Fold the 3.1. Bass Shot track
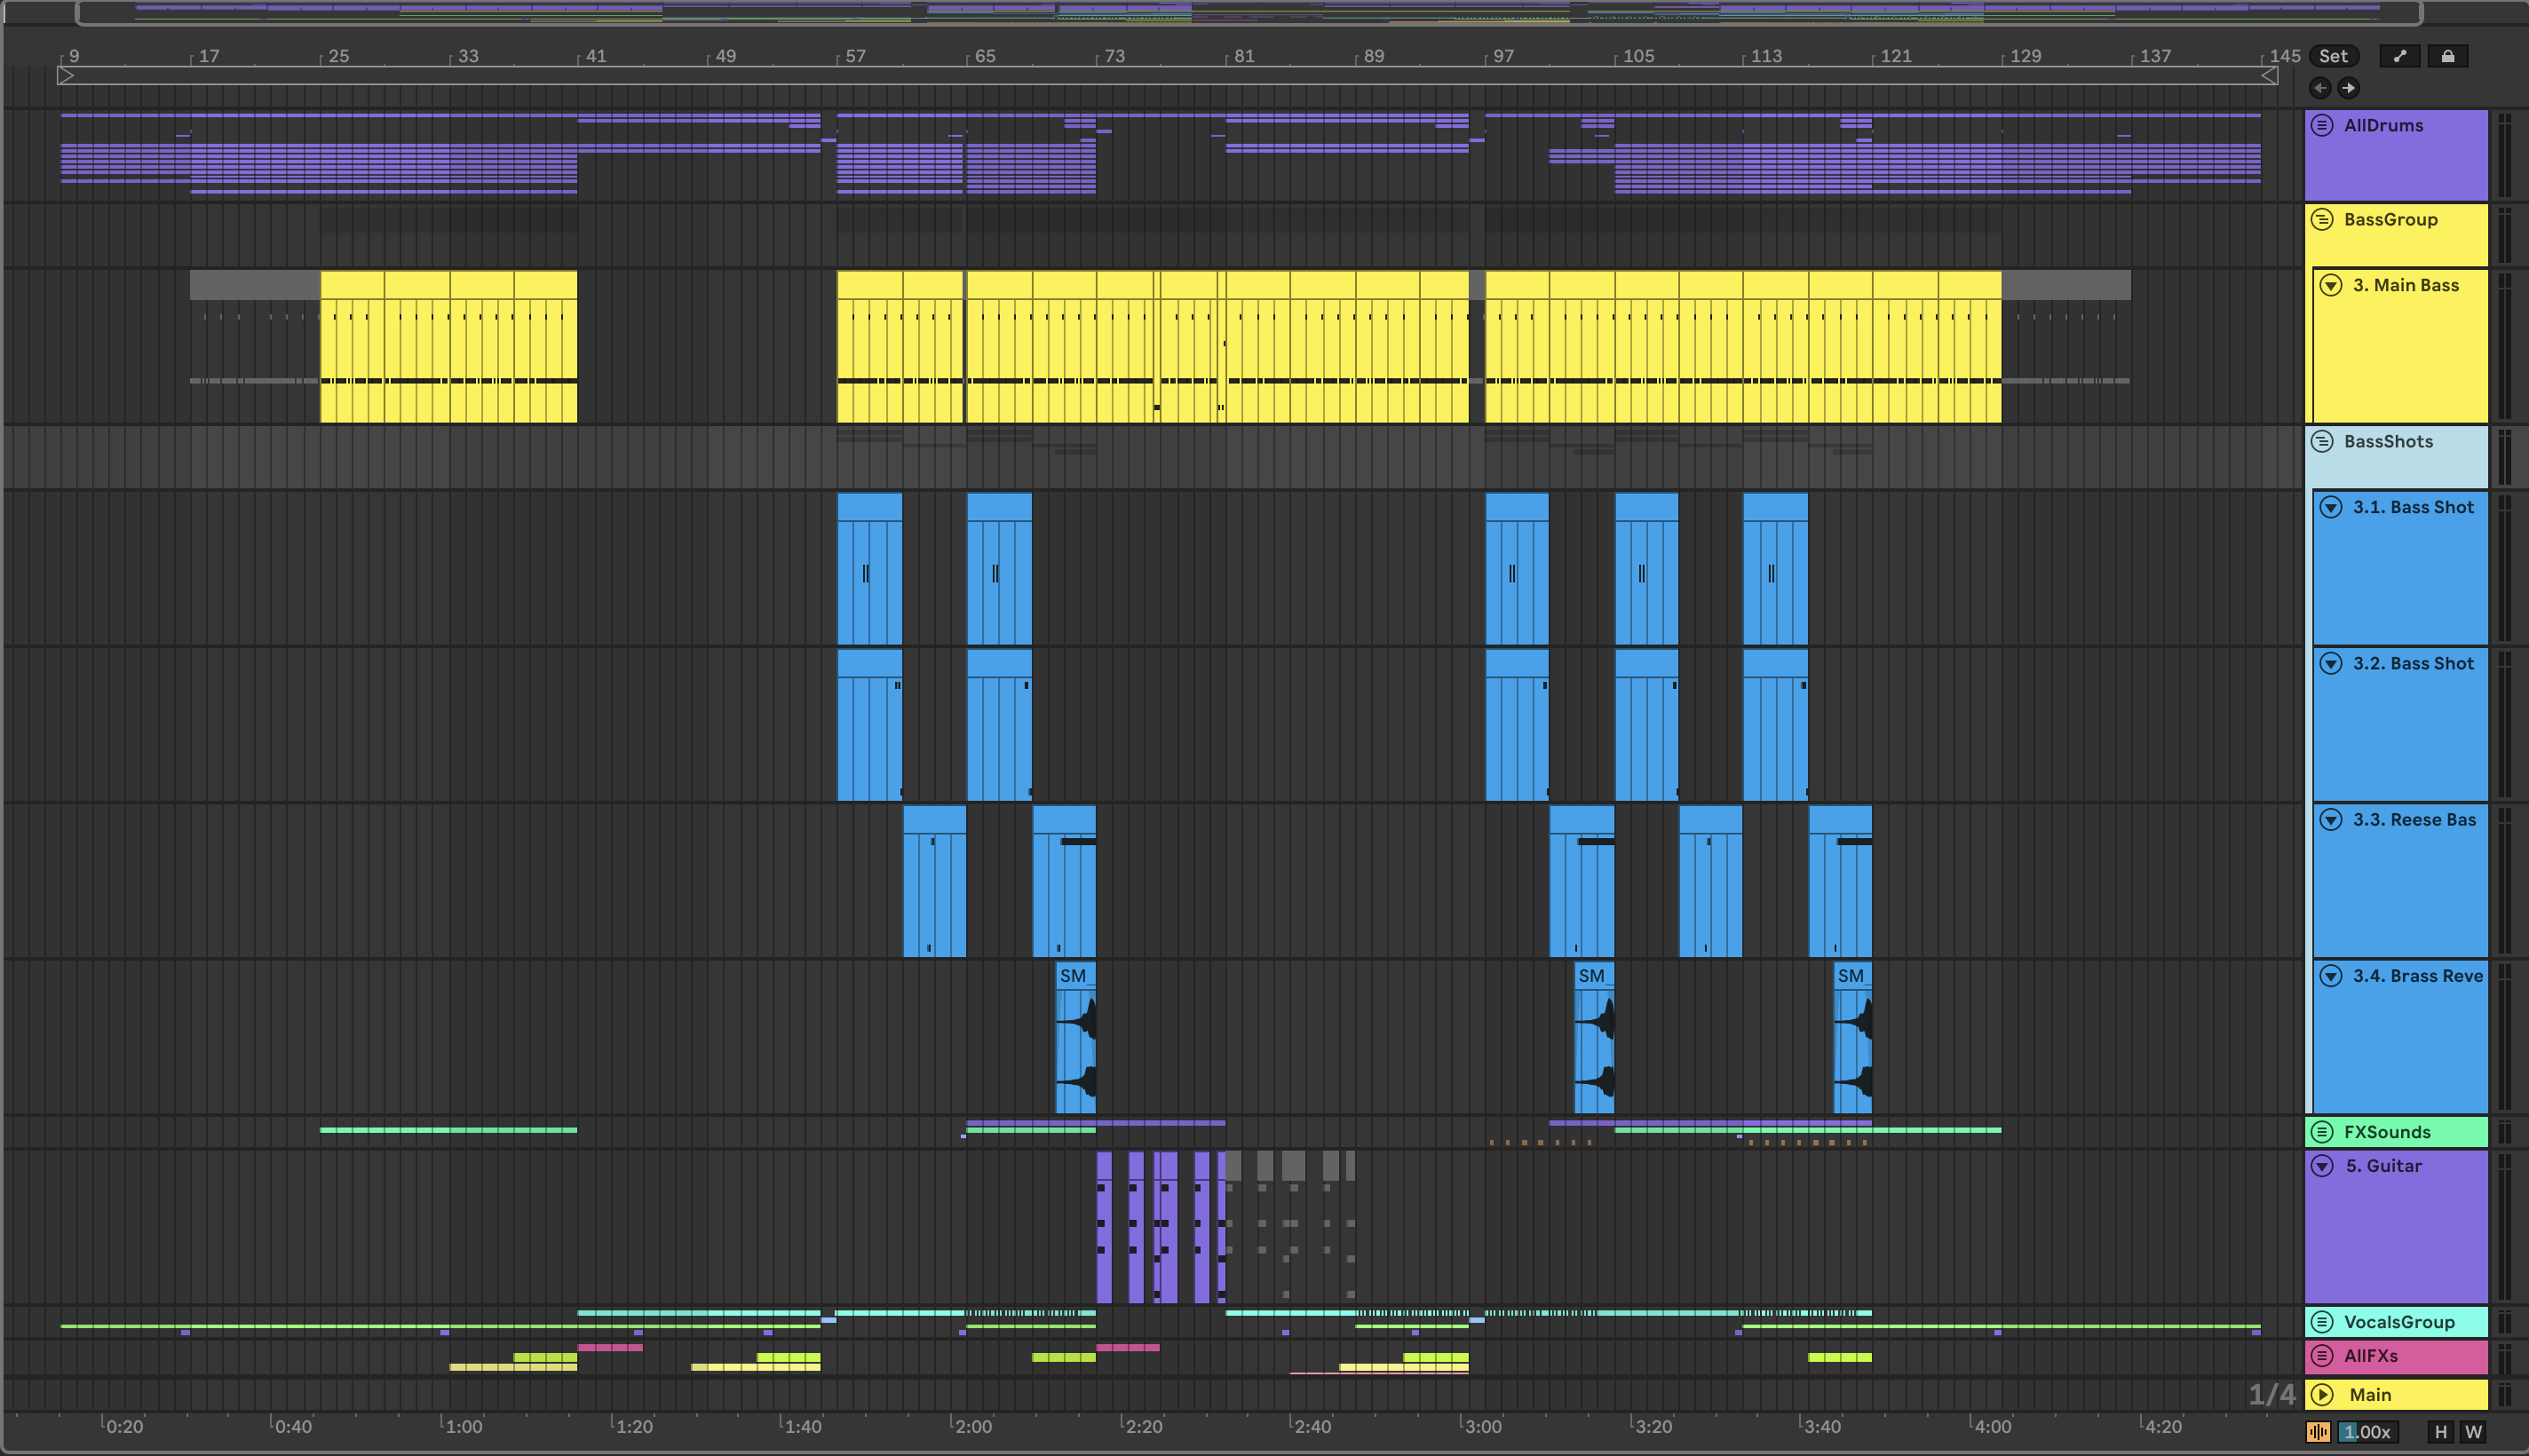This screenshot has width=2529, height=1456. click(x=2331, y=507)
